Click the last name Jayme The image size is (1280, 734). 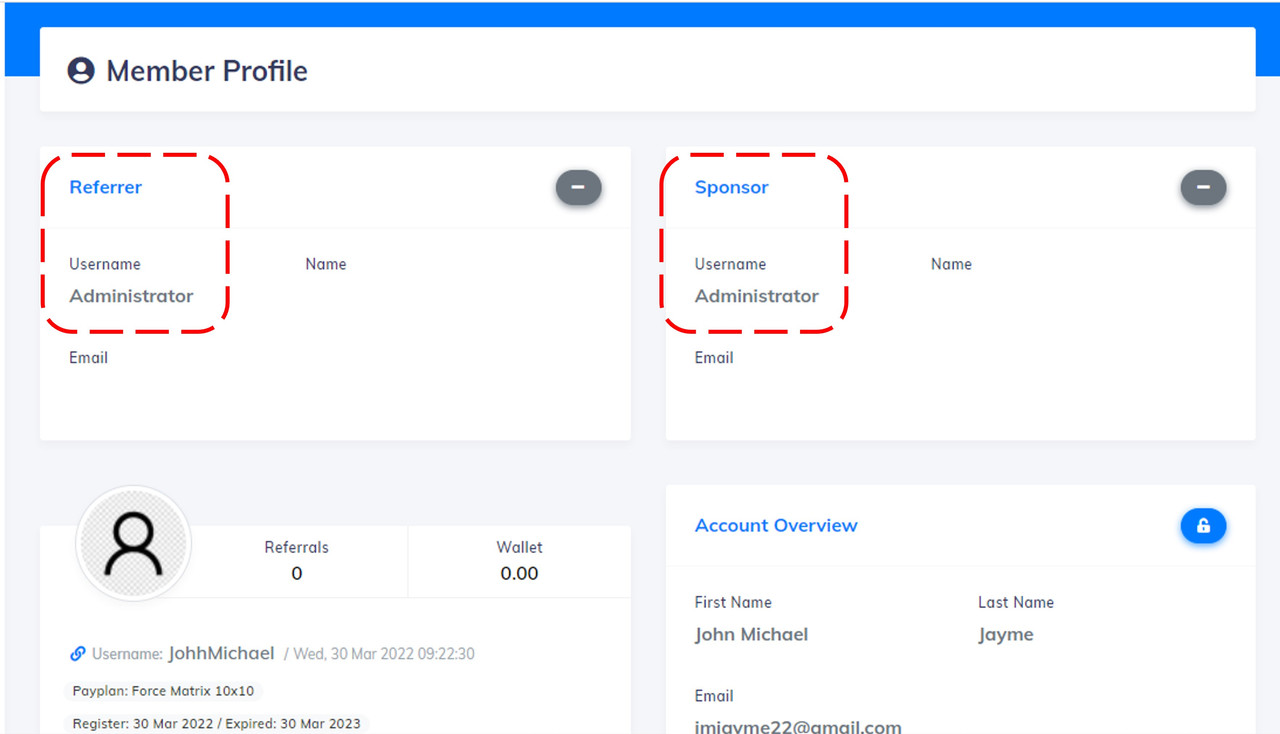[1005, 635]
